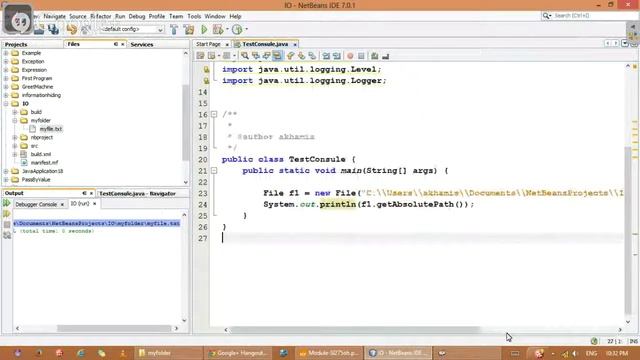Select manifest.mf in the Files tree
Screen dimensions: 640x360
(44, 162)
